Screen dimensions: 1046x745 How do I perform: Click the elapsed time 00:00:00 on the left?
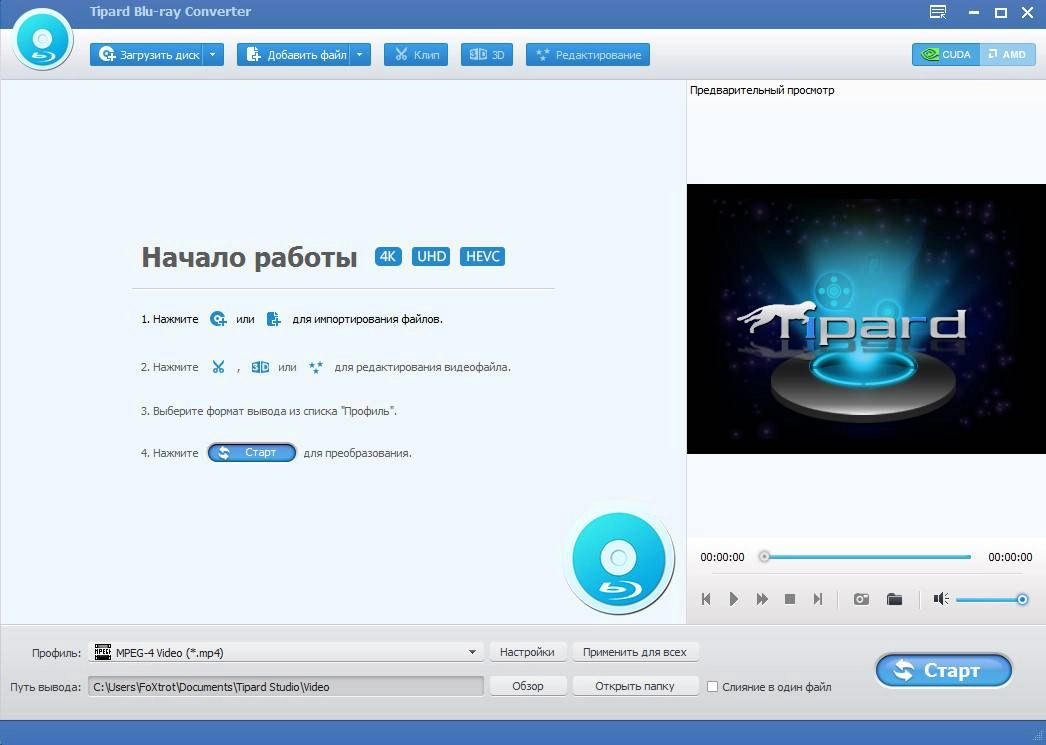pos(722,557)
